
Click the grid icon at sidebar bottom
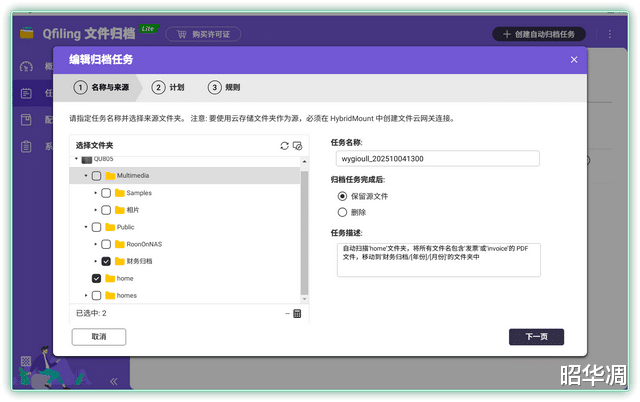click(26, 361)
